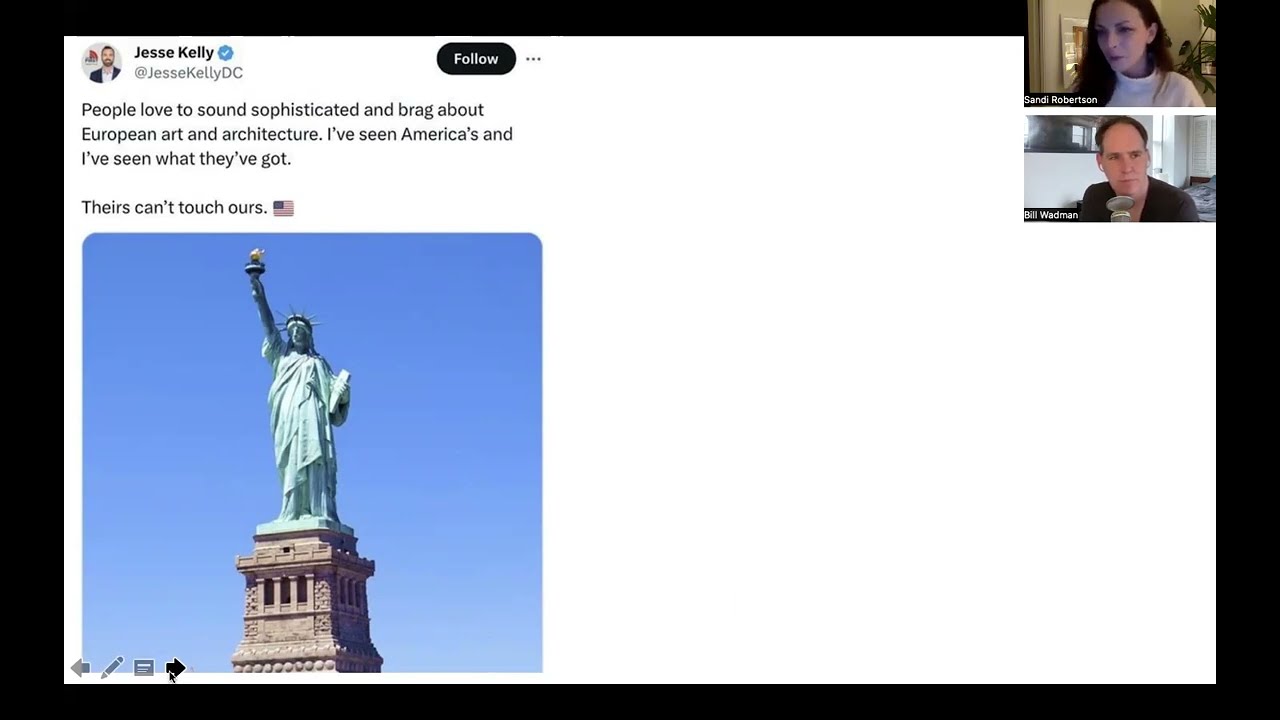Advance with the next slide arrow
Image resolution: width=1280 pixels, height=720 pixels.
tap(175, 667)
